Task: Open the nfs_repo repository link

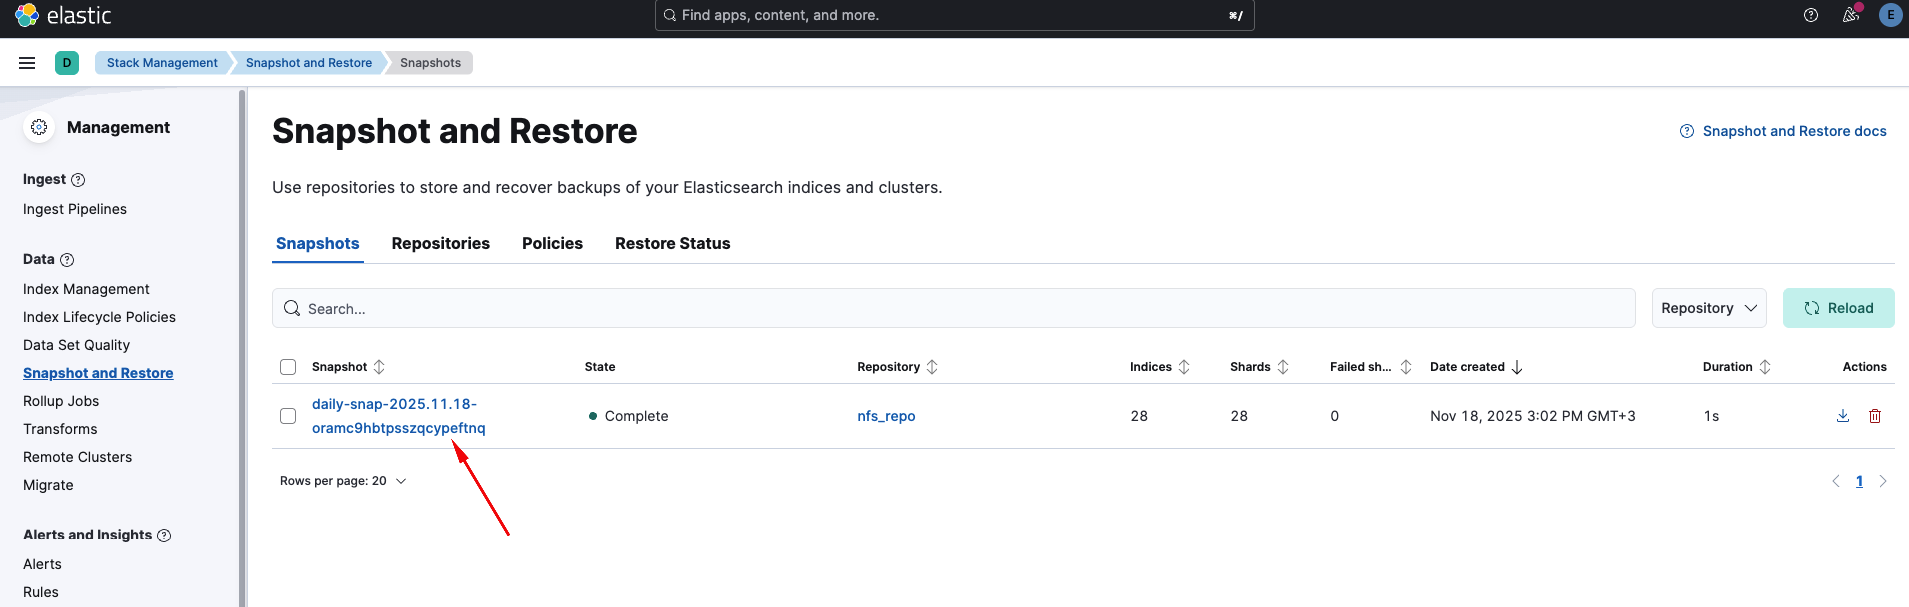Action: 886,416
